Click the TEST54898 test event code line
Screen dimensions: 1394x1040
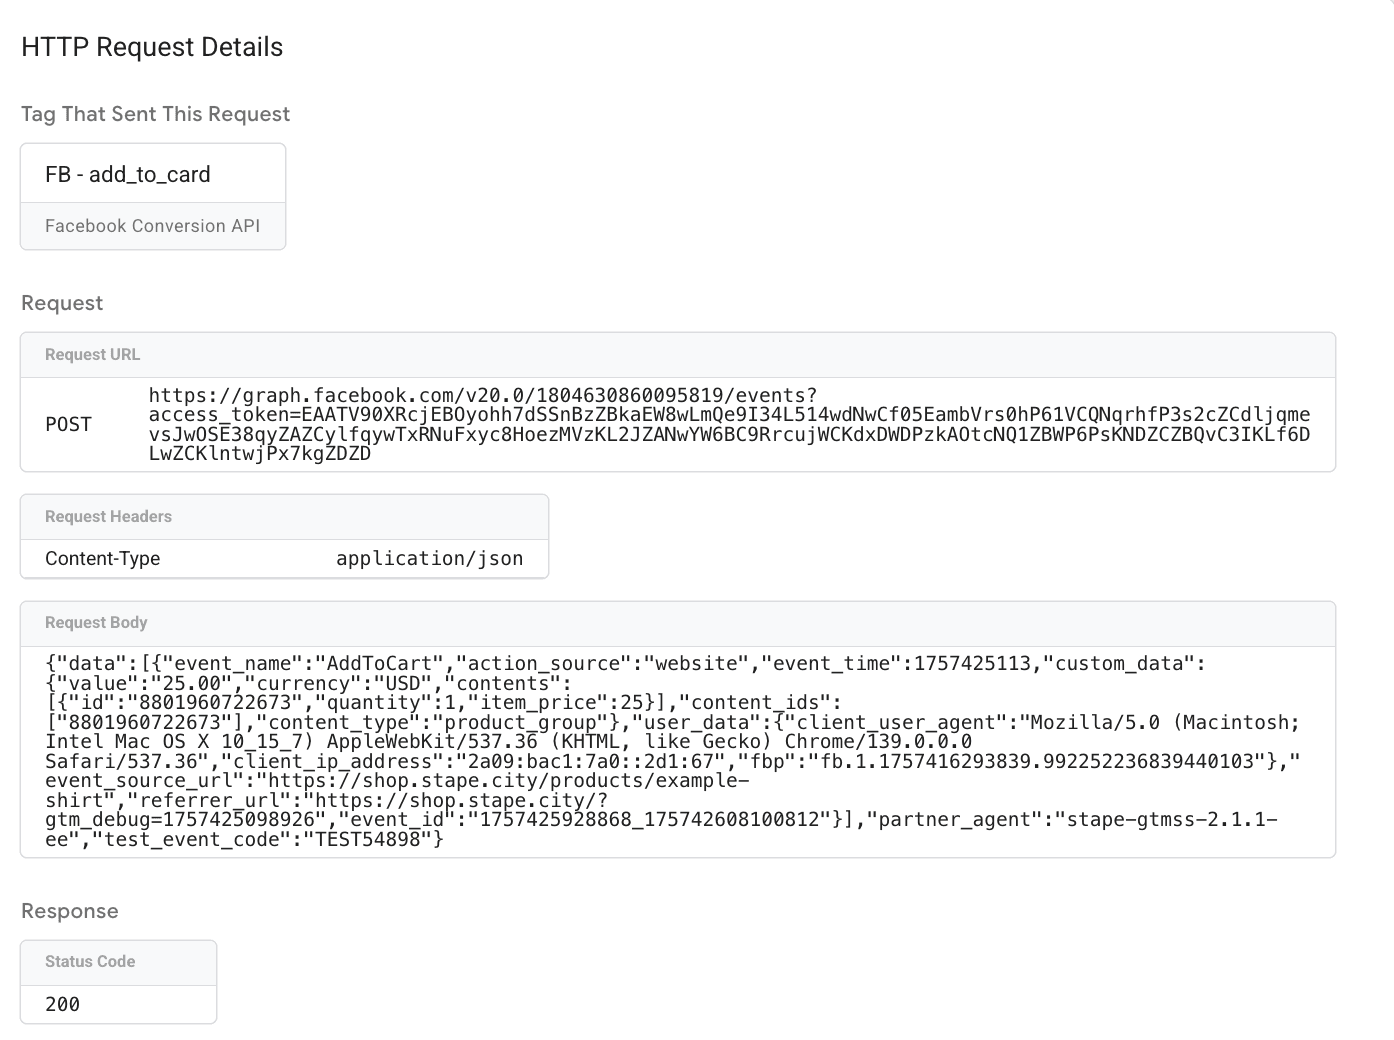pos(268,840)
